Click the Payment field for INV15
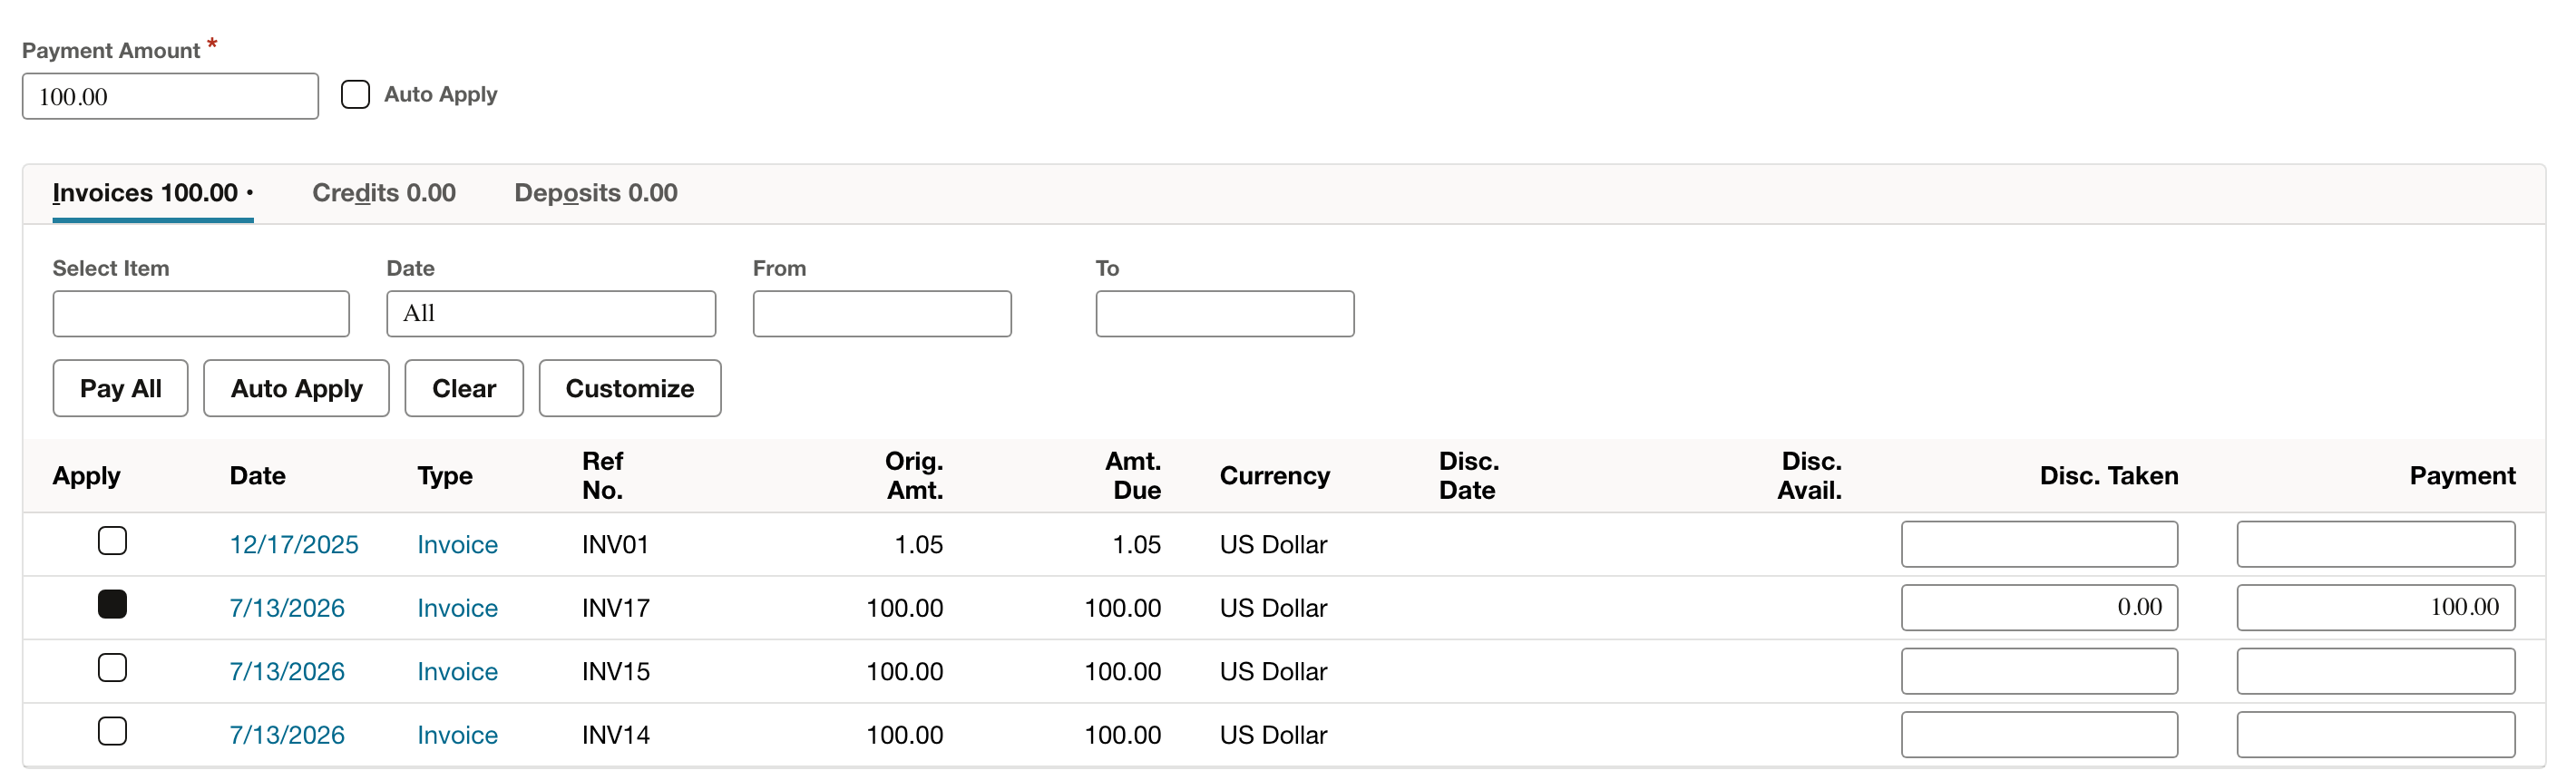Image resolution: width=2576 pixels, height=780 pixels. (2375, 671)
